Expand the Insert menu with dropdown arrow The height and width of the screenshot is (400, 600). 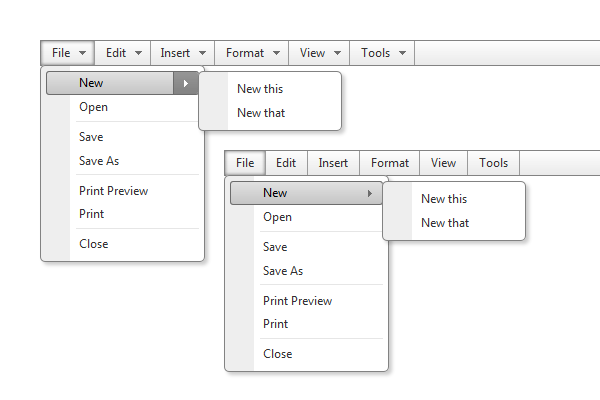tap(183, 53)
